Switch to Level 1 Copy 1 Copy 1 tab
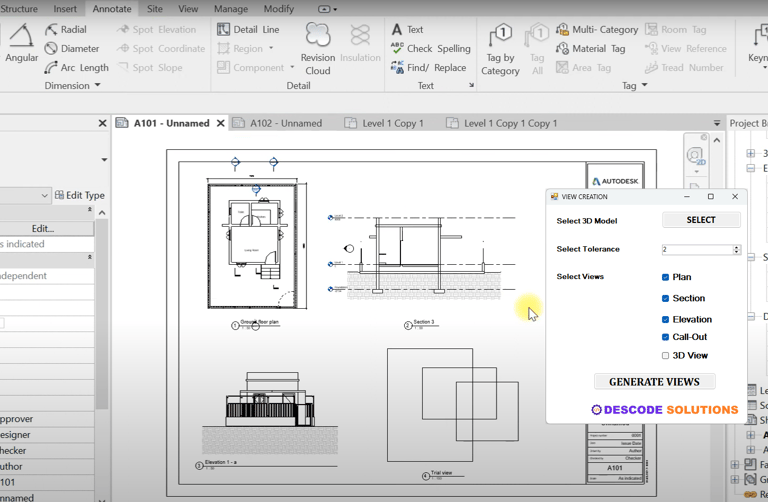This screenshot has width=768, height=502. click(502, 123)
